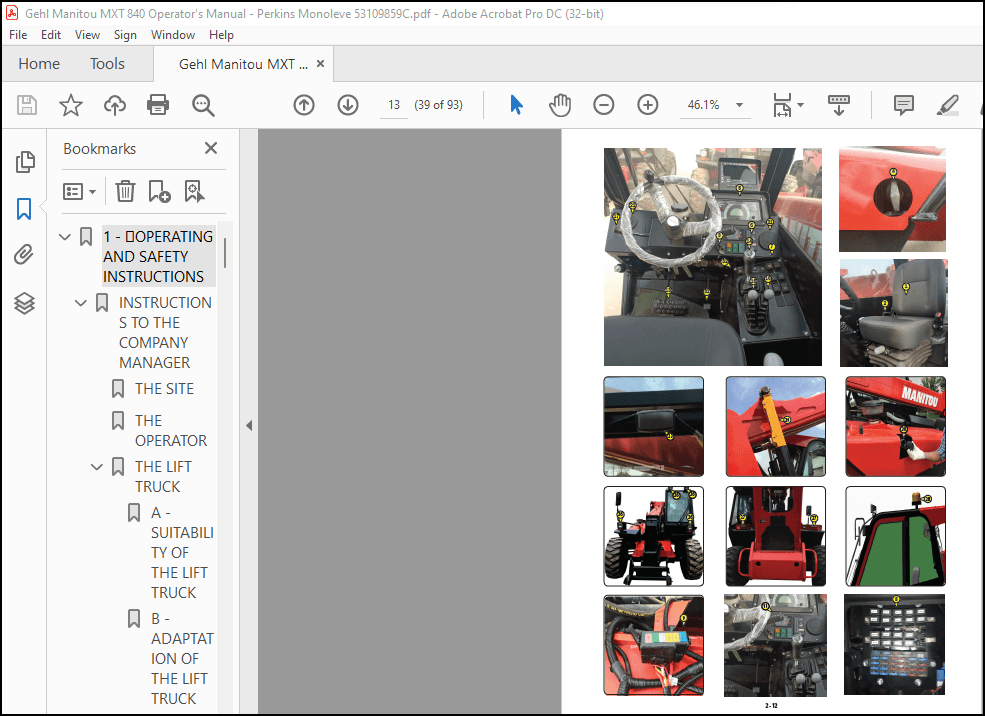Select the Selection arrow tool
985x716 pixels.
[515, 104]
